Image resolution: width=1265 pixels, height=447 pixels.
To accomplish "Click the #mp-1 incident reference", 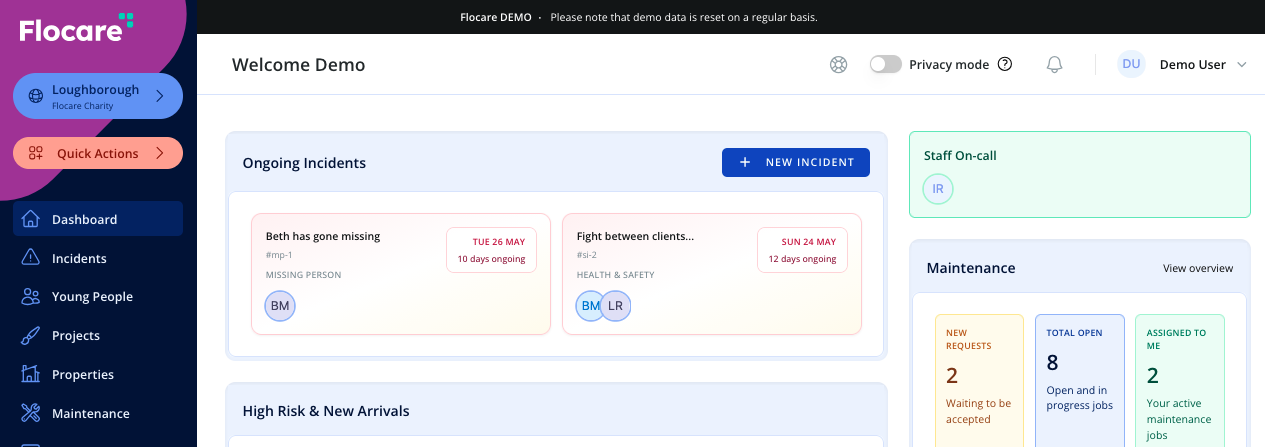I will tap(279, 255).
